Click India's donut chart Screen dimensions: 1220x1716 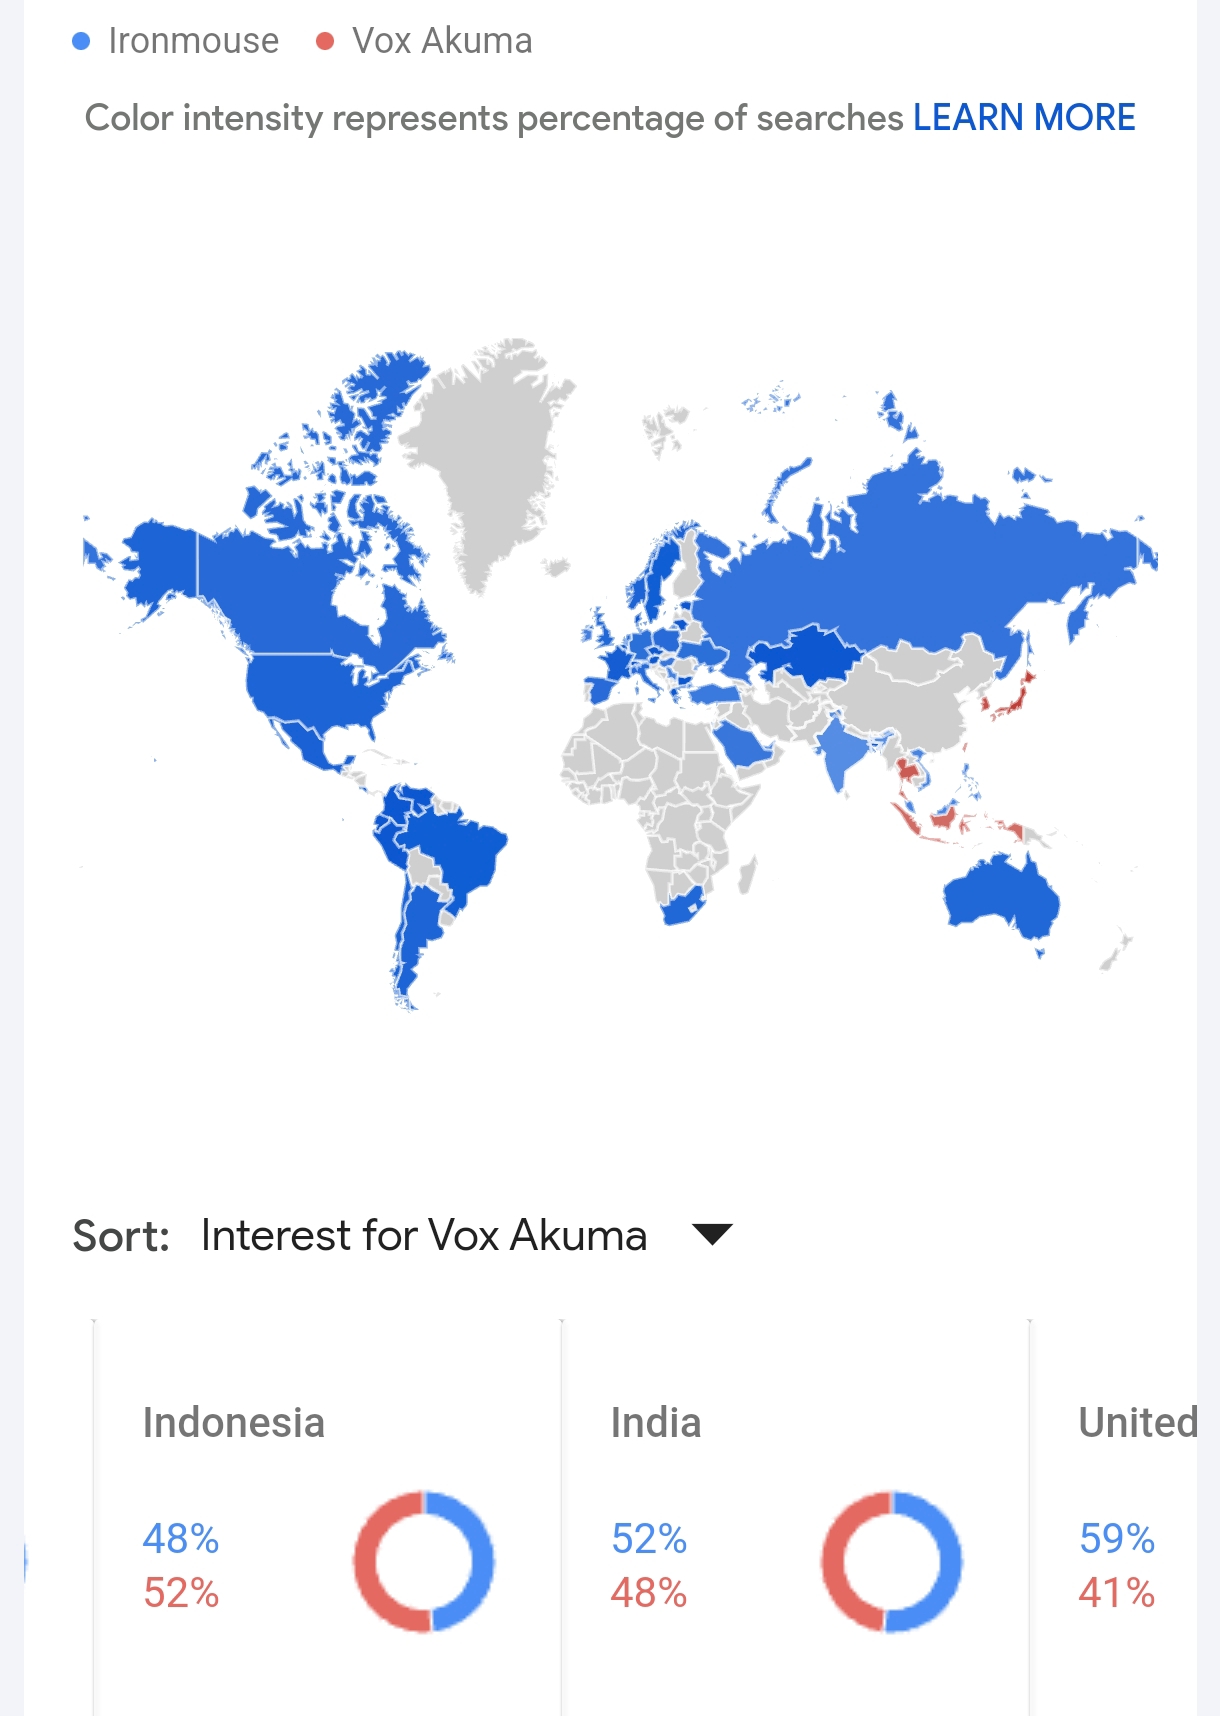[x=891, y=1561]
